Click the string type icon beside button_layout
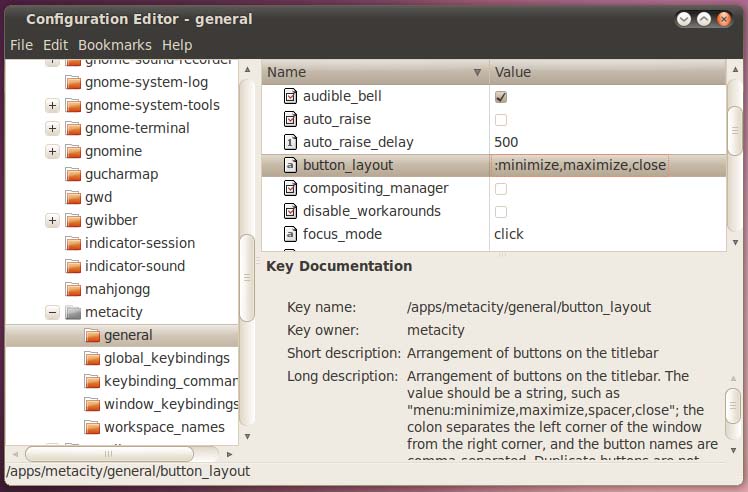This screenshot has height=492, width=748. coord(291,165)
